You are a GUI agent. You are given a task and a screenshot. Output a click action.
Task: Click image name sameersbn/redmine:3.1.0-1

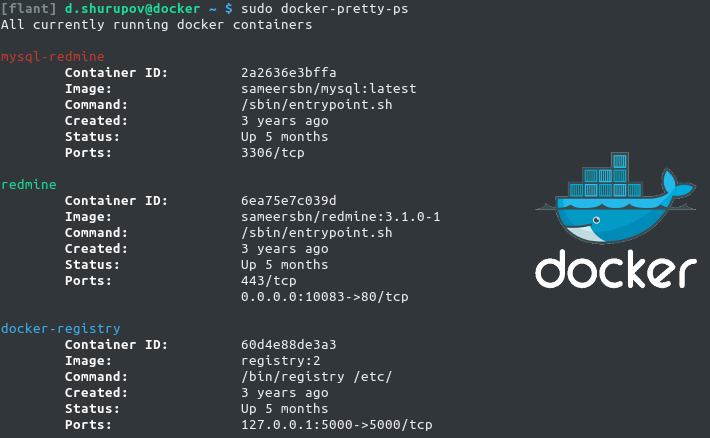coord(341,217)
